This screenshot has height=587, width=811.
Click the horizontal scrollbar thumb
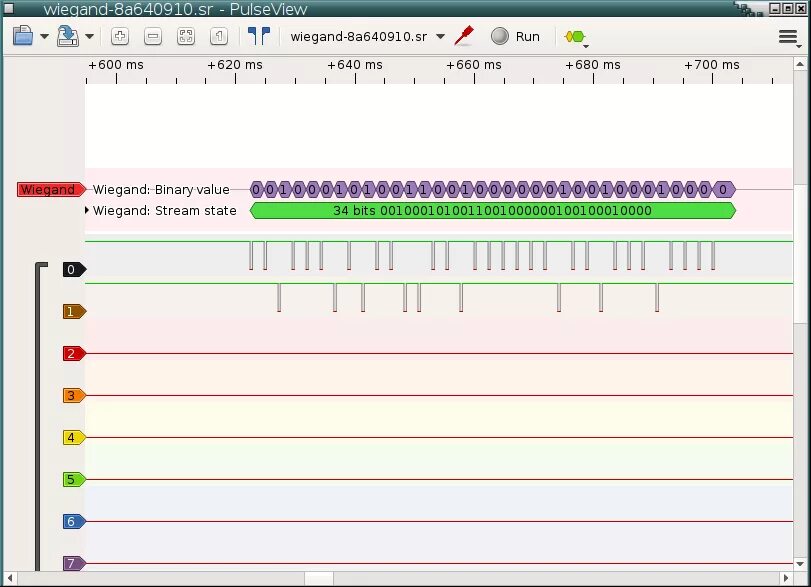[319, 578]
